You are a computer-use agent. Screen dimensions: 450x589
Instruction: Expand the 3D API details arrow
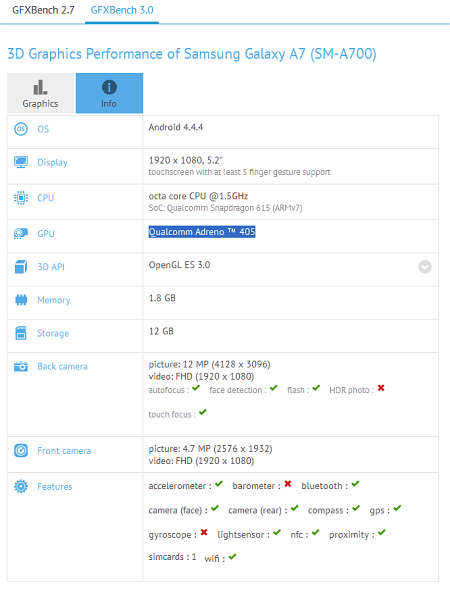[425, 267]
